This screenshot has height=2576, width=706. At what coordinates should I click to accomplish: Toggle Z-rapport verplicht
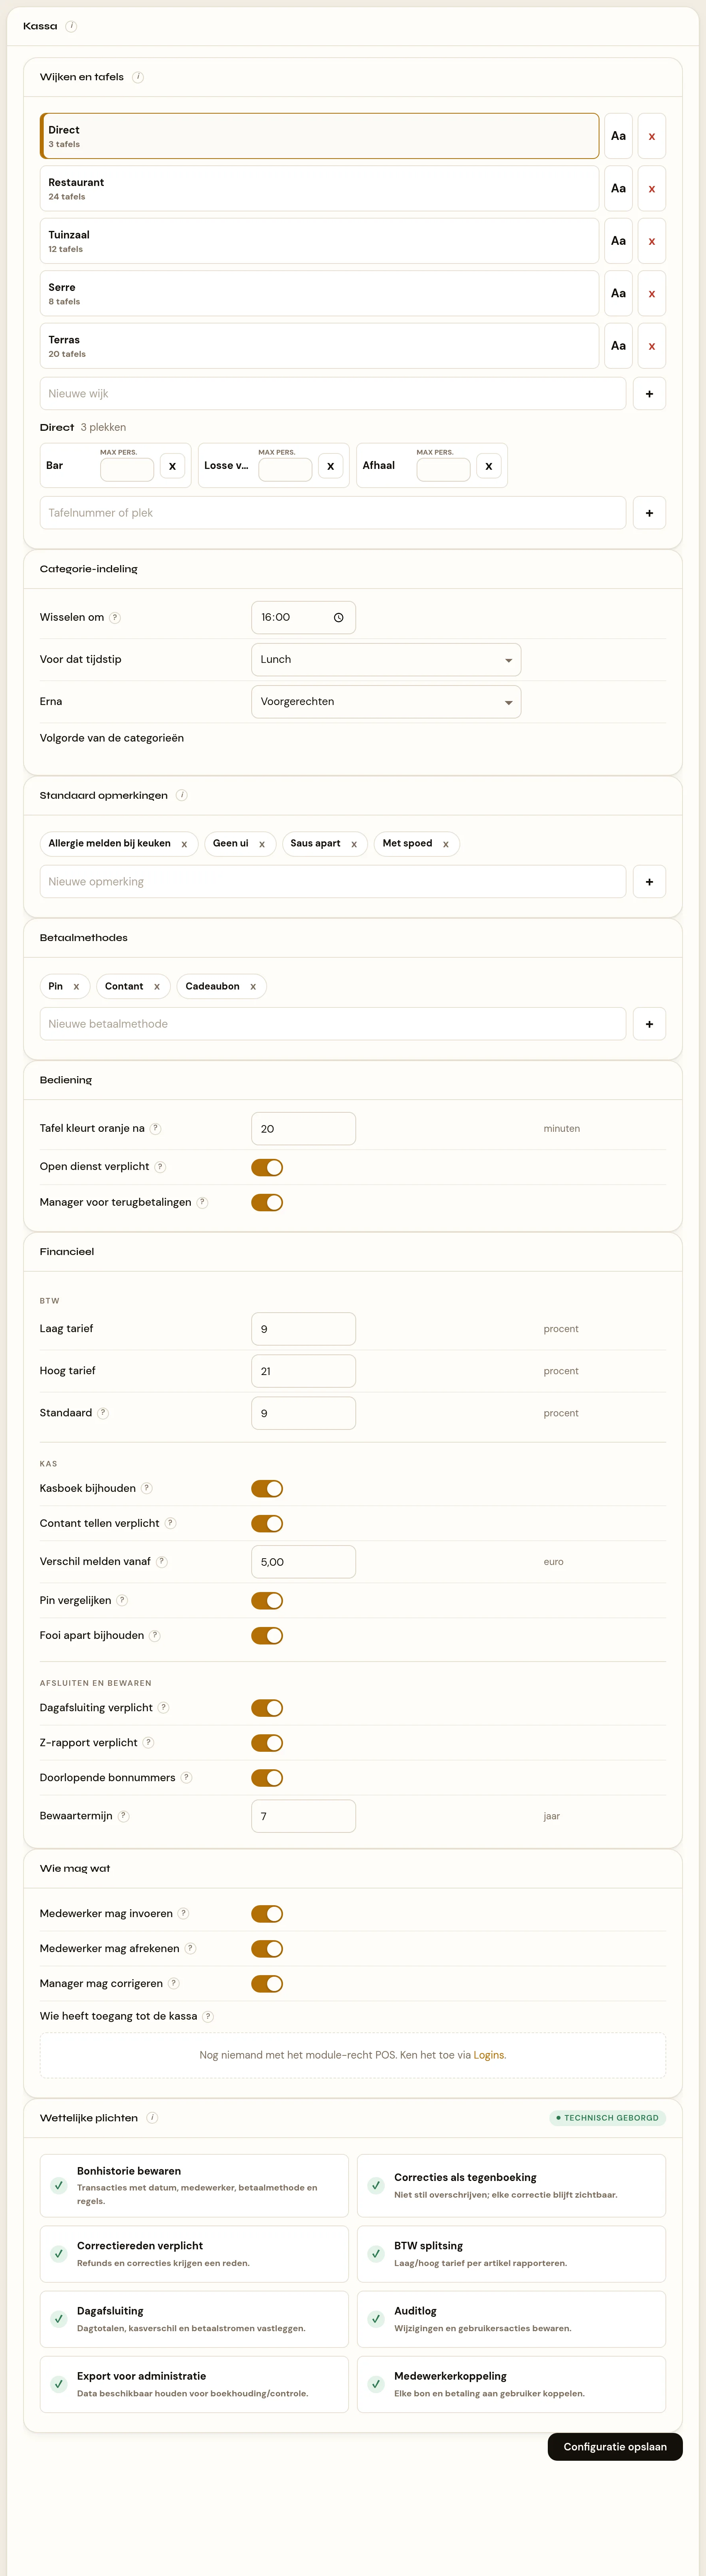tap(267, 1743)
